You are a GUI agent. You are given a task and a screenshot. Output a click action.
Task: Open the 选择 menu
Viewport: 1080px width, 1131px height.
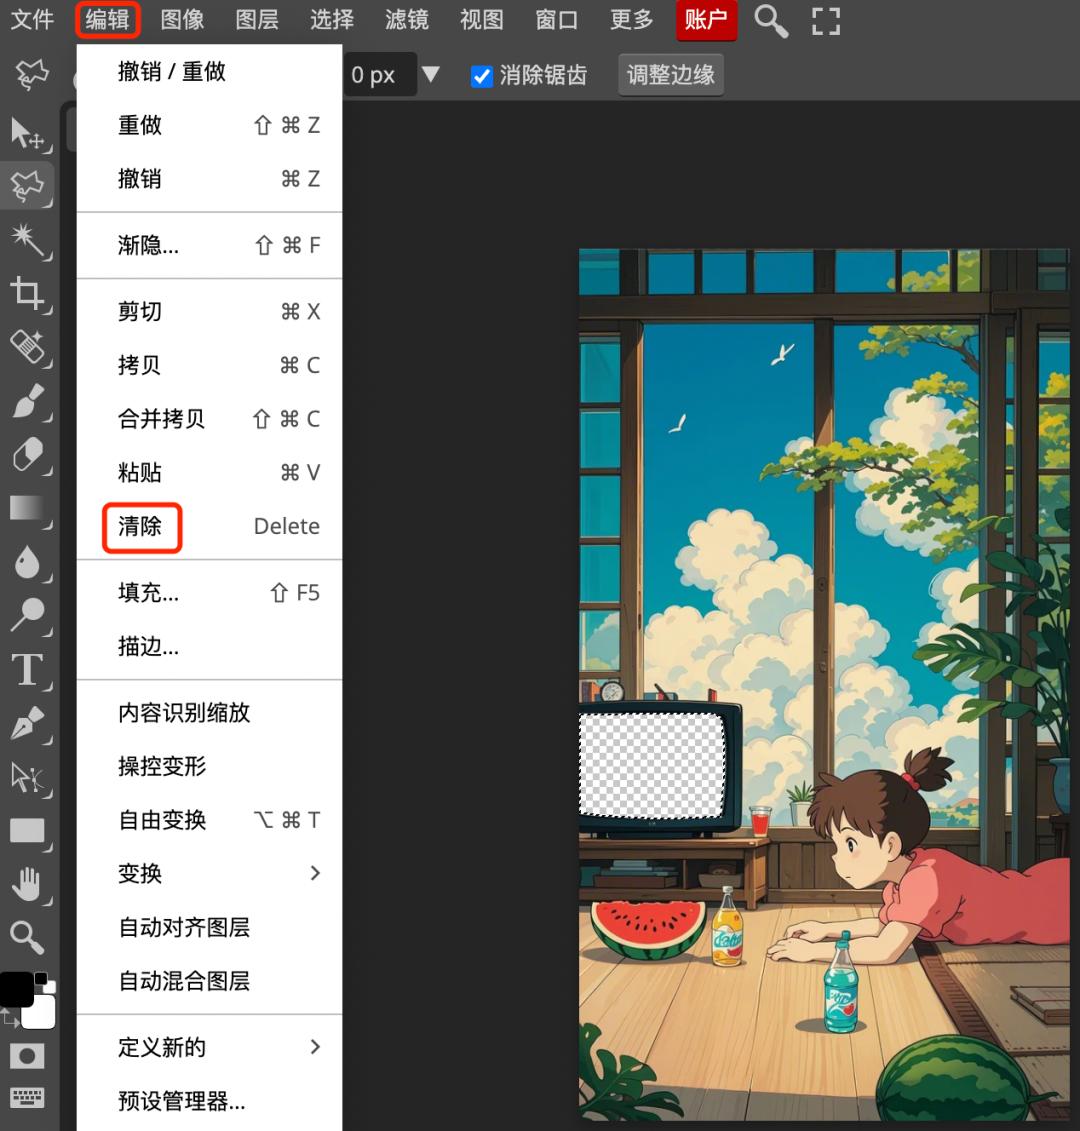(x=332, y=19)
